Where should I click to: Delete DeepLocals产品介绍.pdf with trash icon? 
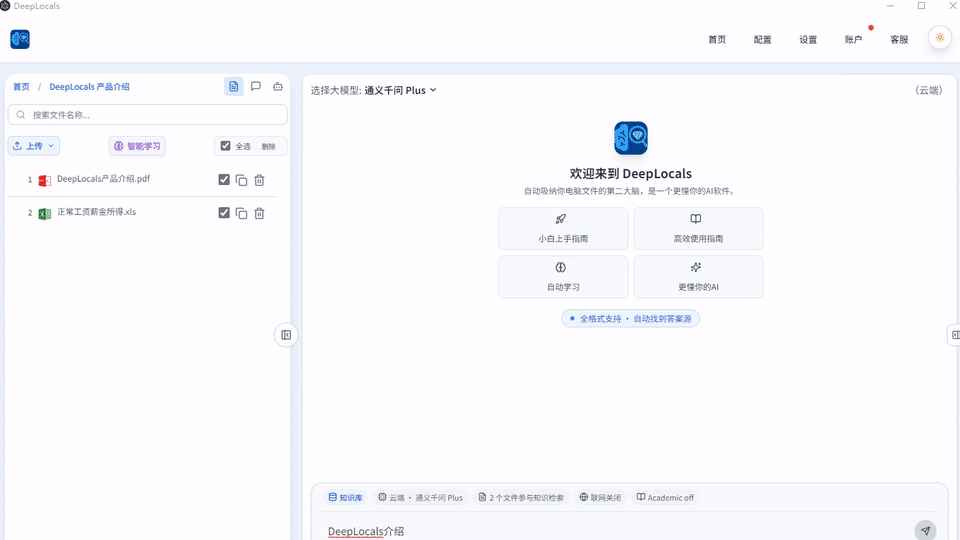pos(260,180)
